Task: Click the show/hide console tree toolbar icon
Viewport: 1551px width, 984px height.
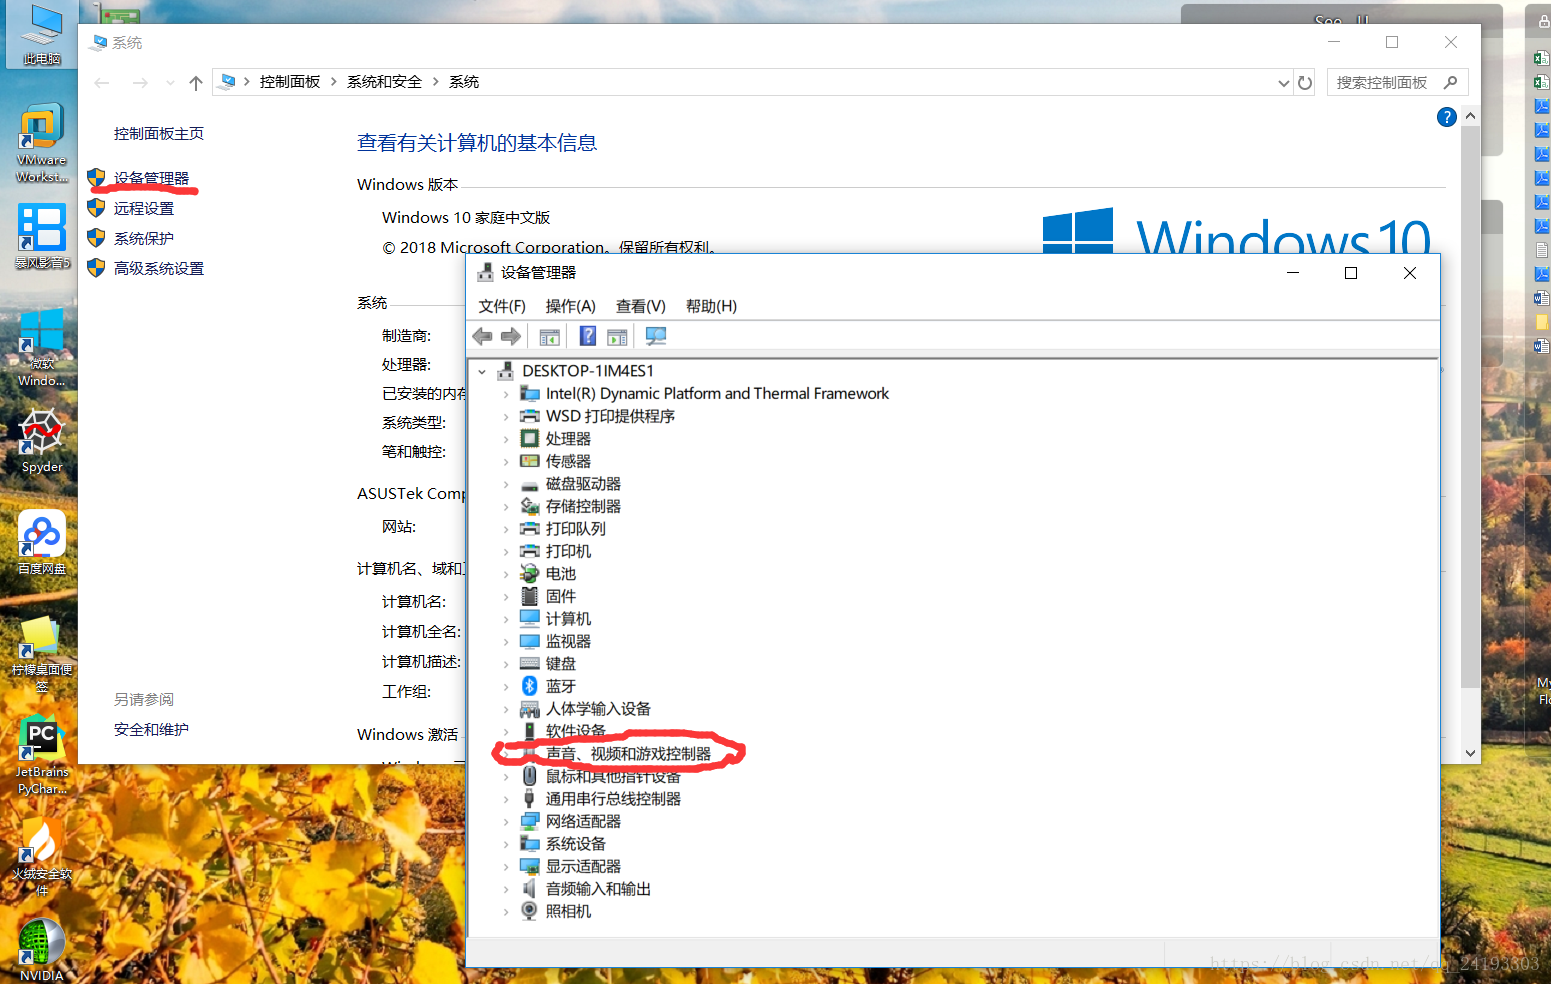Action: (x=549, y=336)
